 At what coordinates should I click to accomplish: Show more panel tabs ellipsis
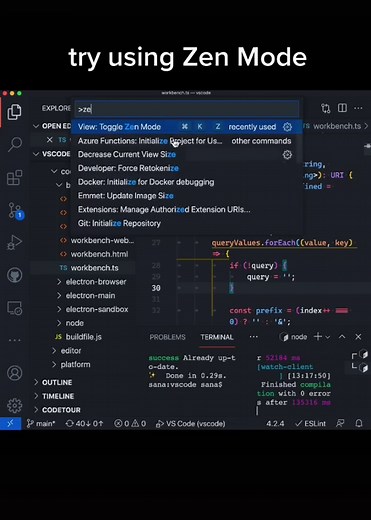[254, 337]
